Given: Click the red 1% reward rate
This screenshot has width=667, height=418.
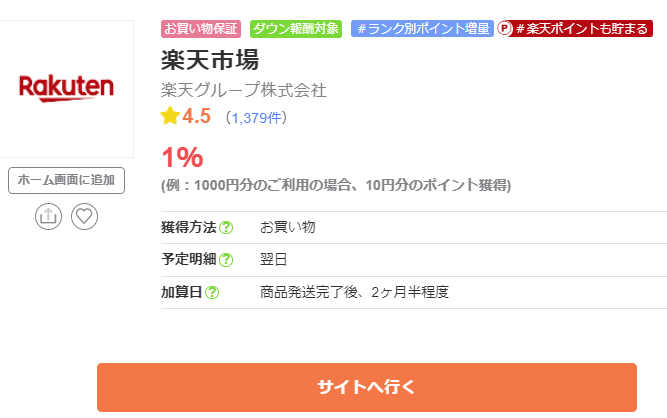Looking at the screenshot, I should pyautogui.click(x=182, y=157).
